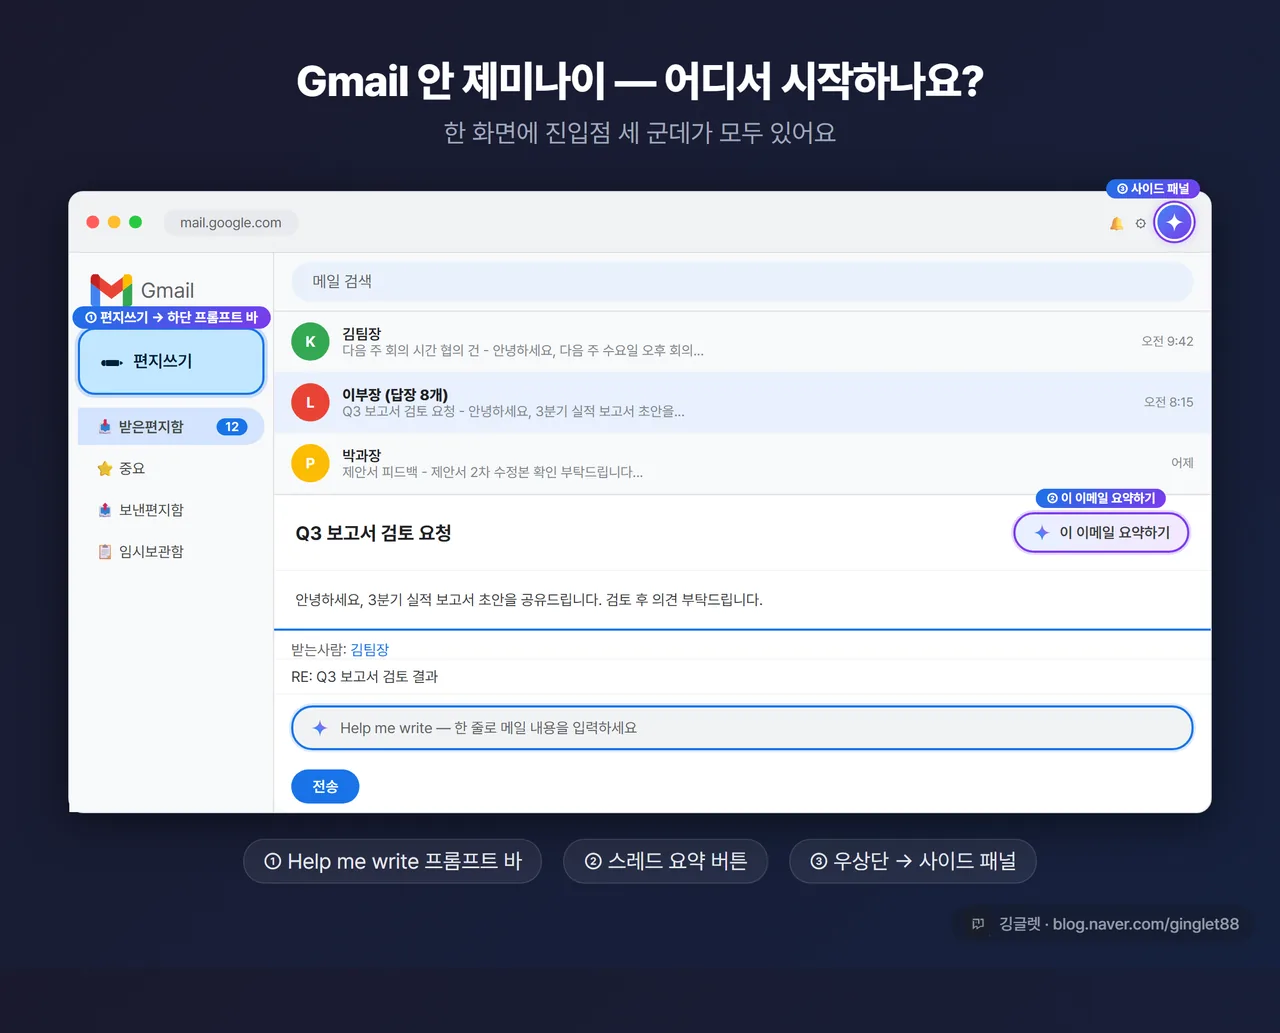This screenshot has height=1033, width=1280.
Task: Click the yellow P avatar of 박과장
Action: click(x=310, y=463)
